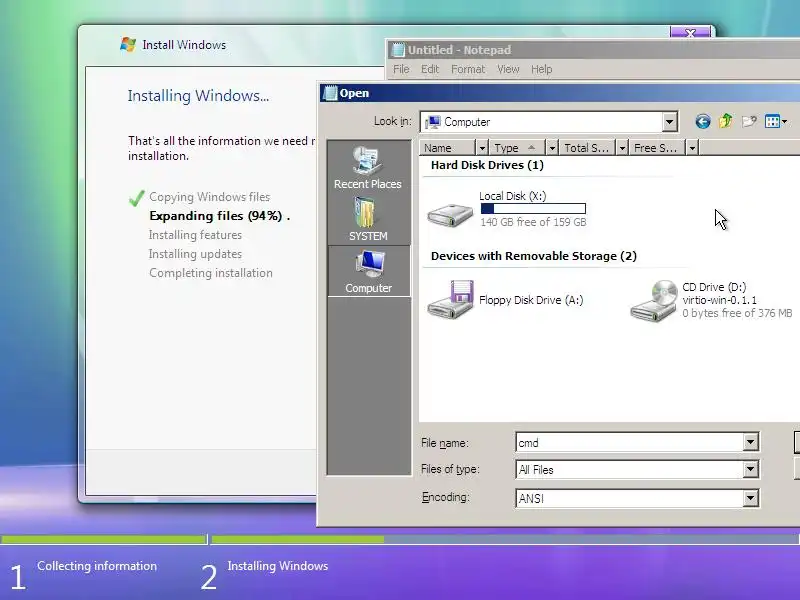
Task: Click the Untitled - Notepad title bar
Action: (x=594, y=50)
